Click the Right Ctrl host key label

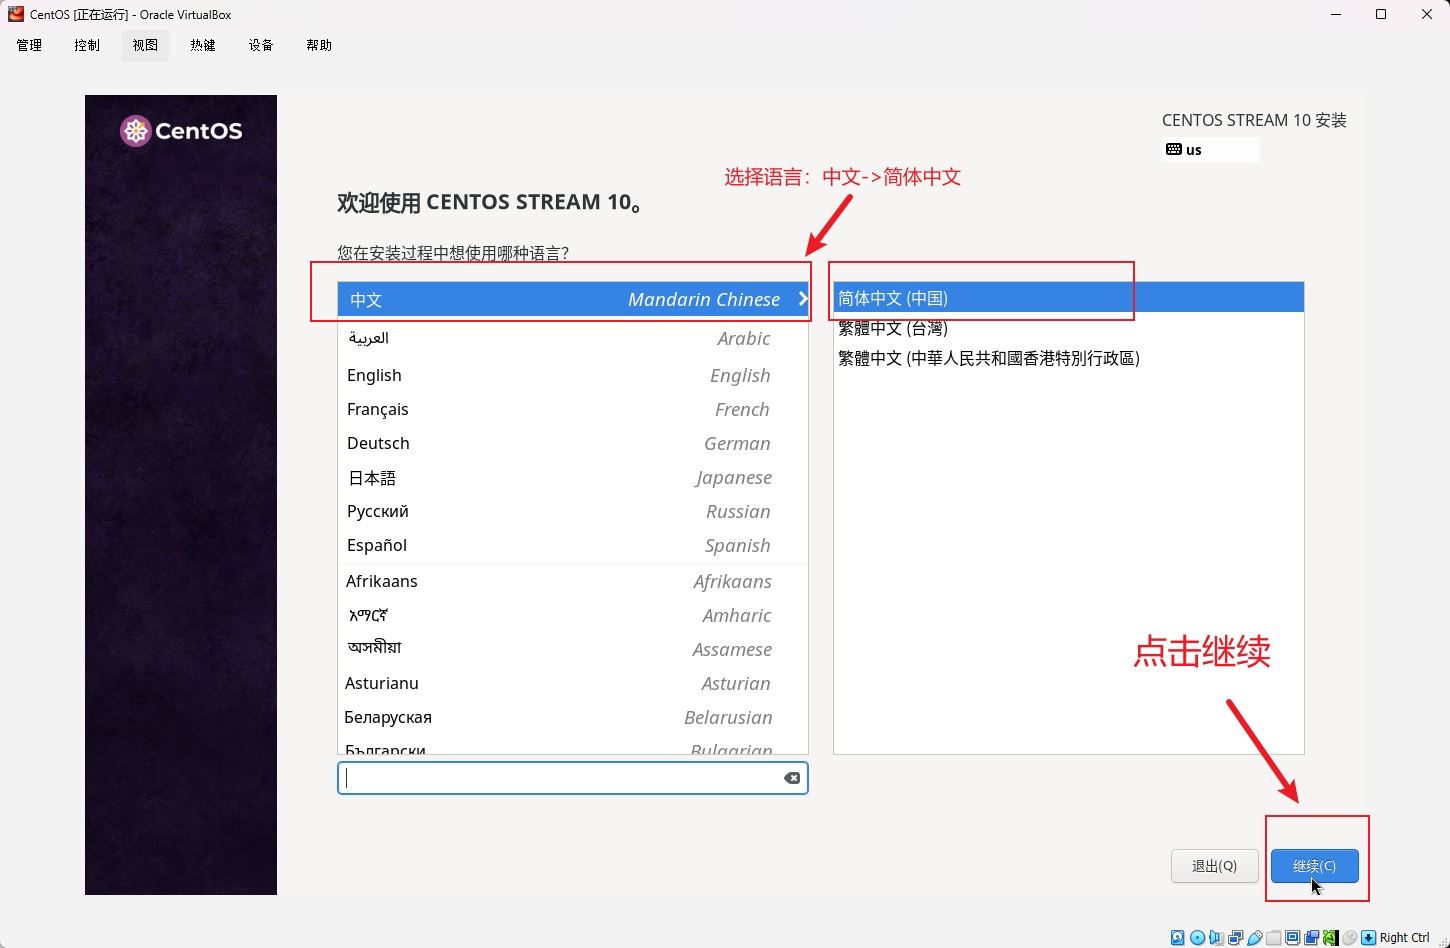click(x=1405, y=938)
